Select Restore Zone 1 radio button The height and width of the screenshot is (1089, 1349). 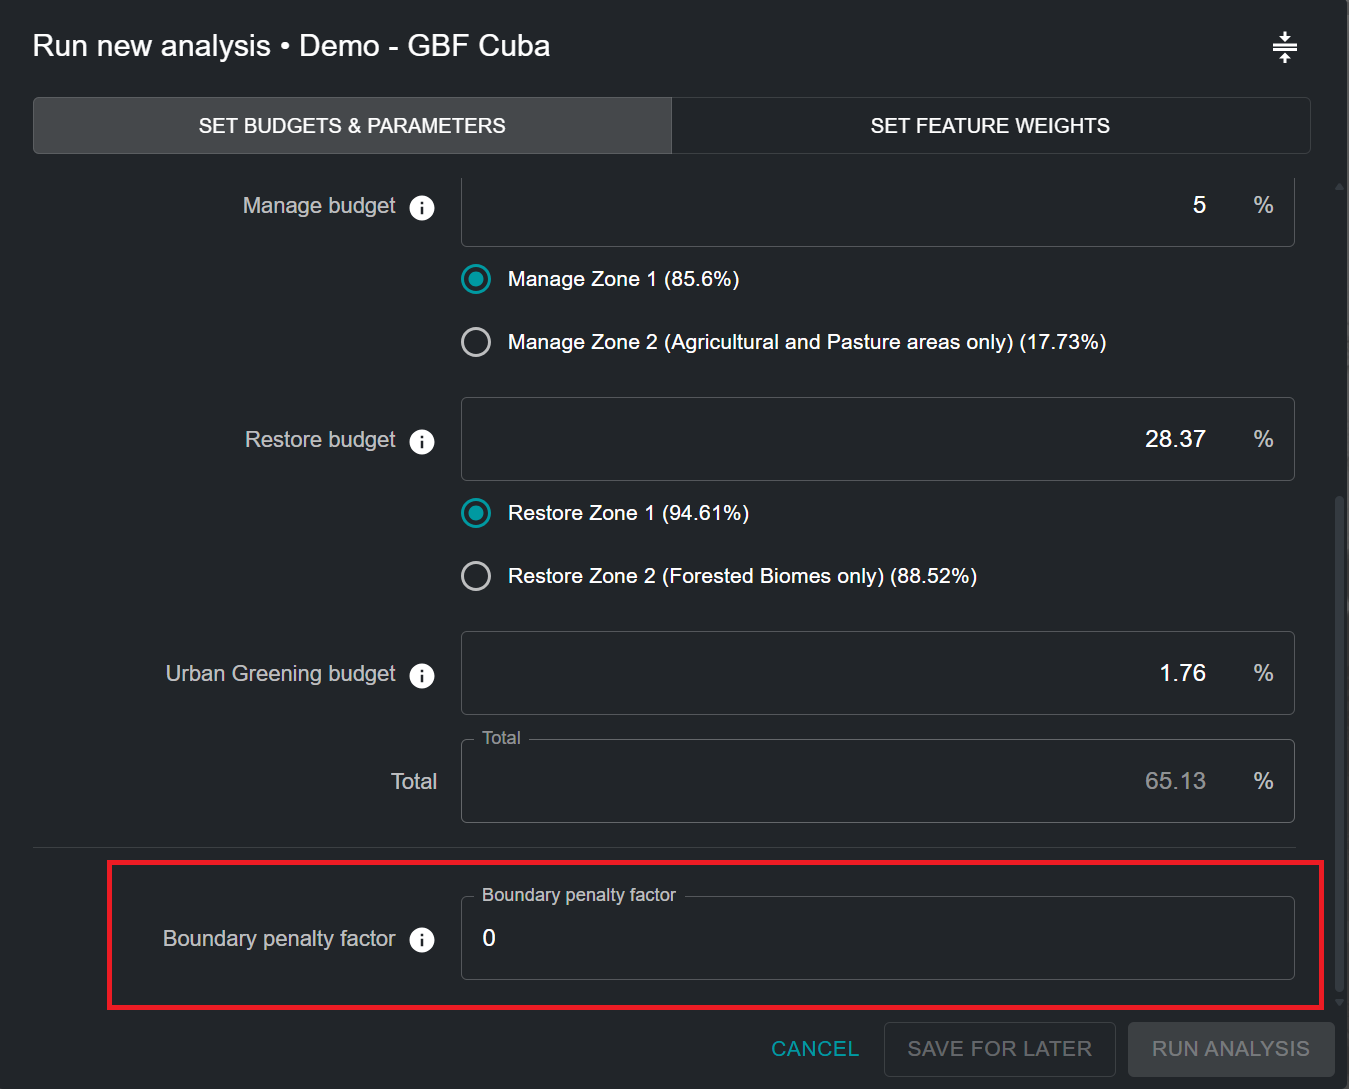476,513
